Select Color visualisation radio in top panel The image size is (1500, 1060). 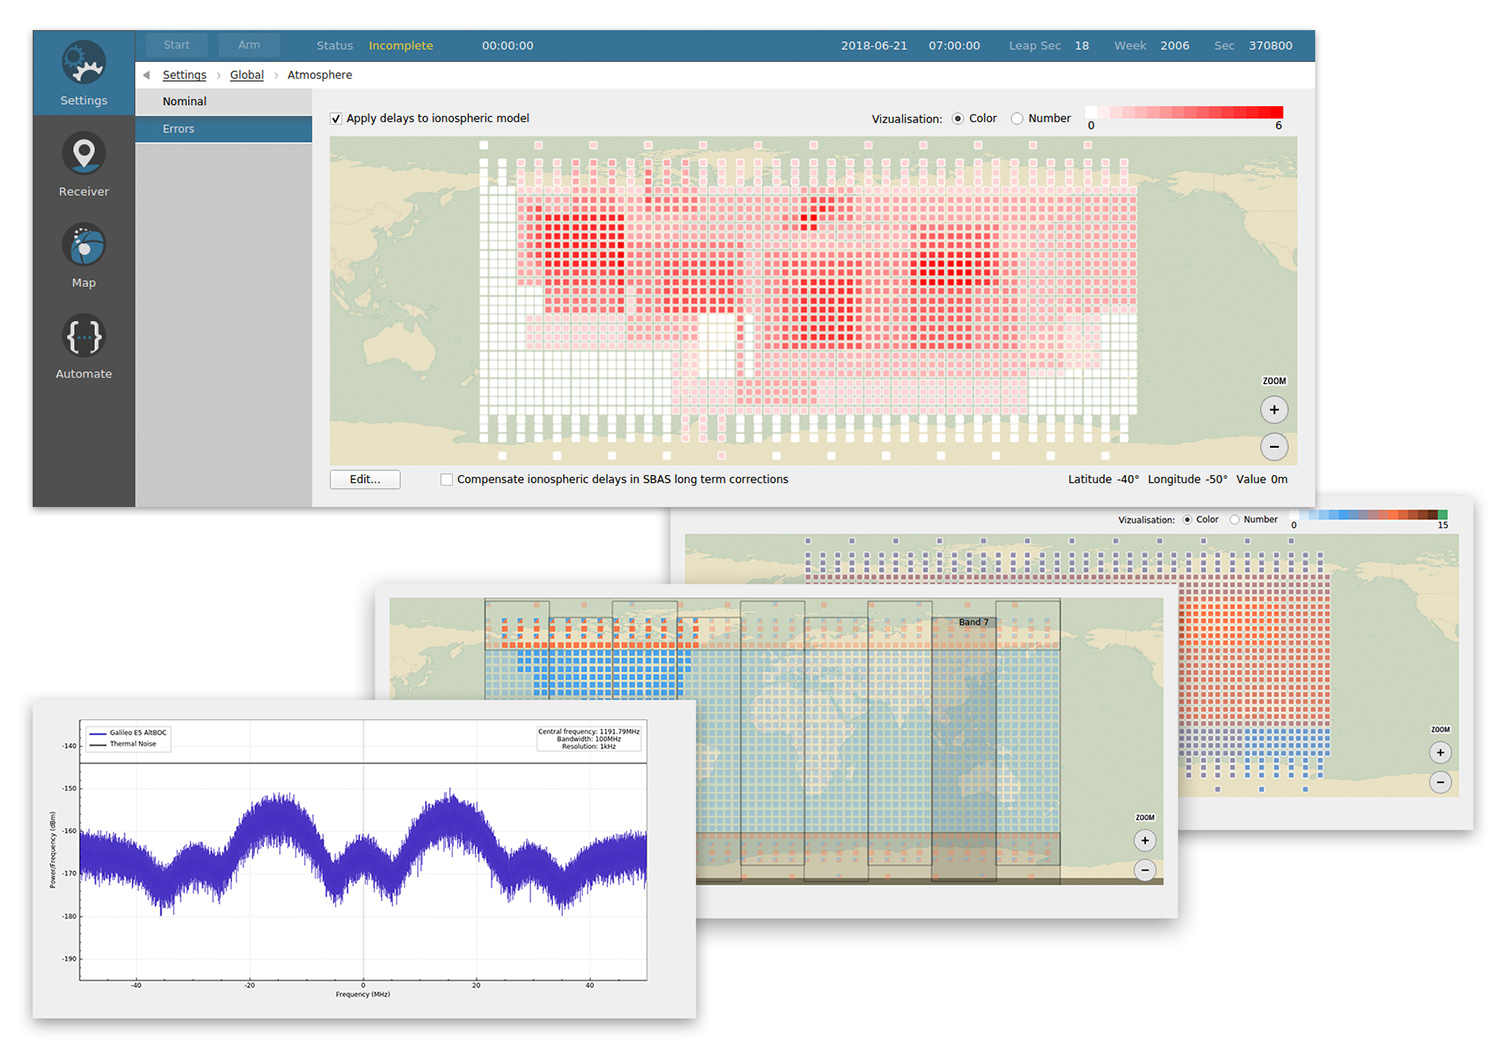(958, 119)
